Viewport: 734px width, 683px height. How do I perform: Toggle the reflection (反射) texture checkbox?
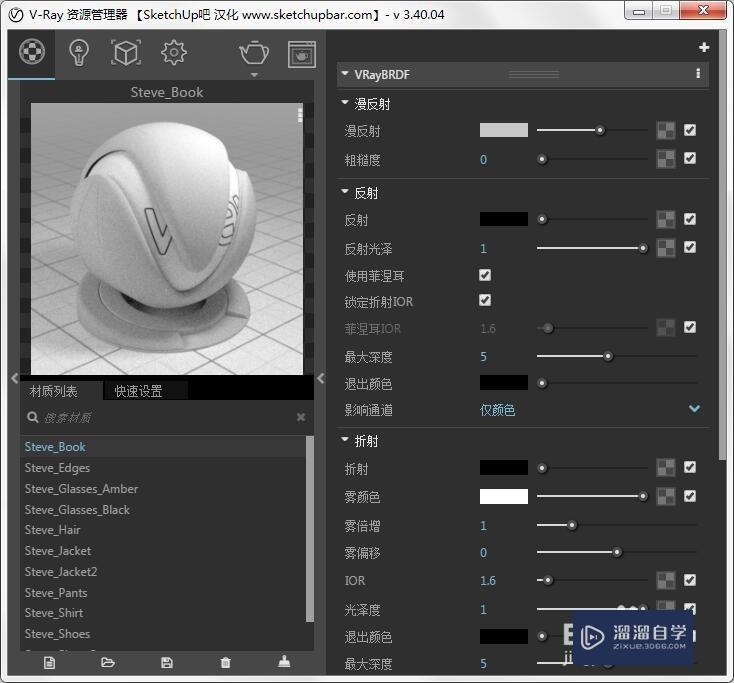tap(690, 219)
